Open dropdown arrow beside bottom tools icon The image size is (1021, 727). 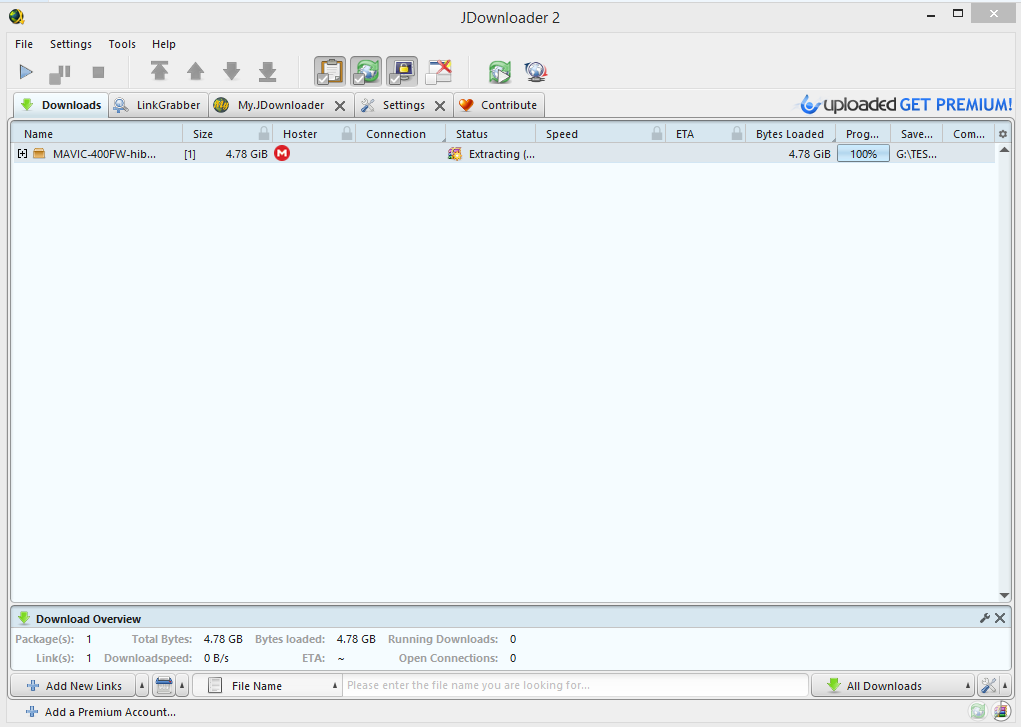click(1005, 686)
